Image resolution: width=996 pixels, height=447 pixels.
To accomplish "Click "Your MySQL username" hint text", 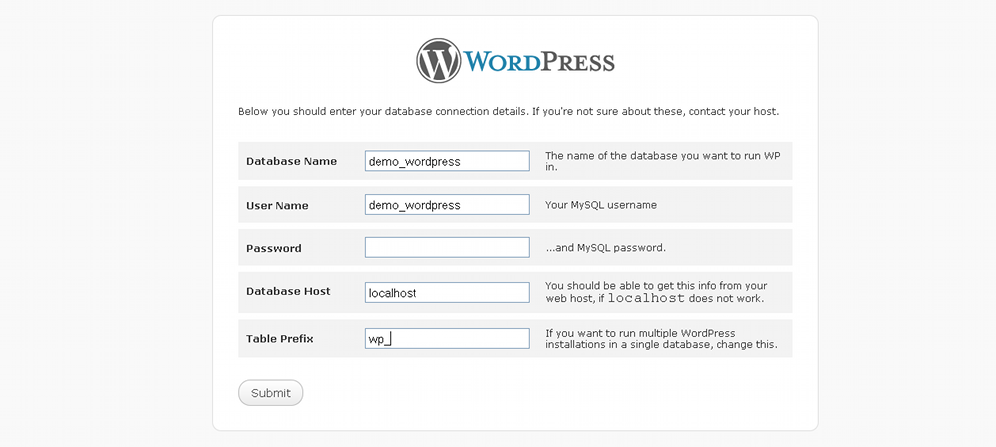I will coord(601,205).
